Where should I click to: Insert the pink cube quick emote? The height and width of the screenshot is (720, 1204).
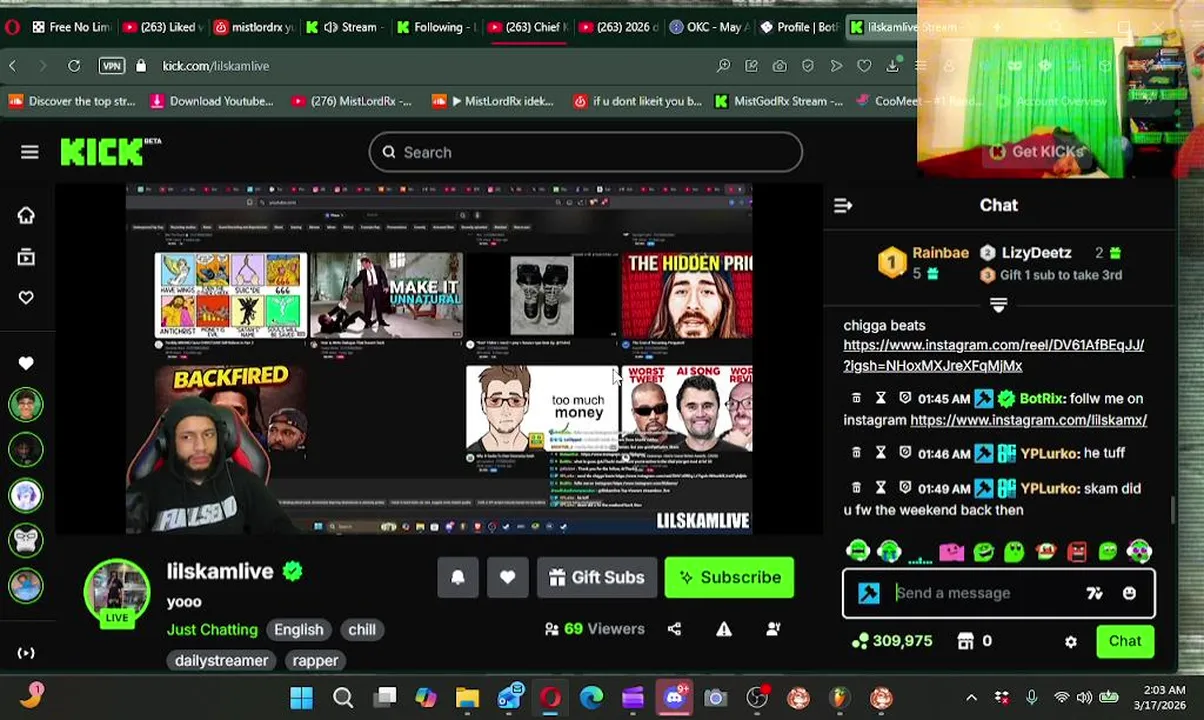951,551
